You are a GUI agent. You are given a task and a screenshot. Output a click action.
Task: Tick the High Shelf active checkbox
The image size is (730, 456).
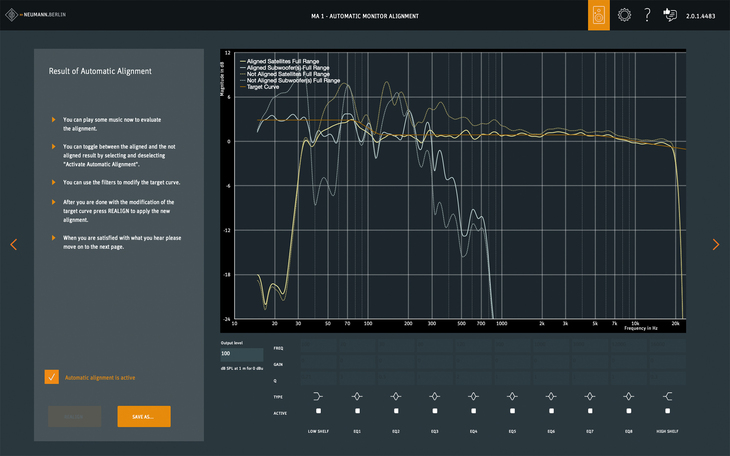pyautogui.click(x=667, y=411)
